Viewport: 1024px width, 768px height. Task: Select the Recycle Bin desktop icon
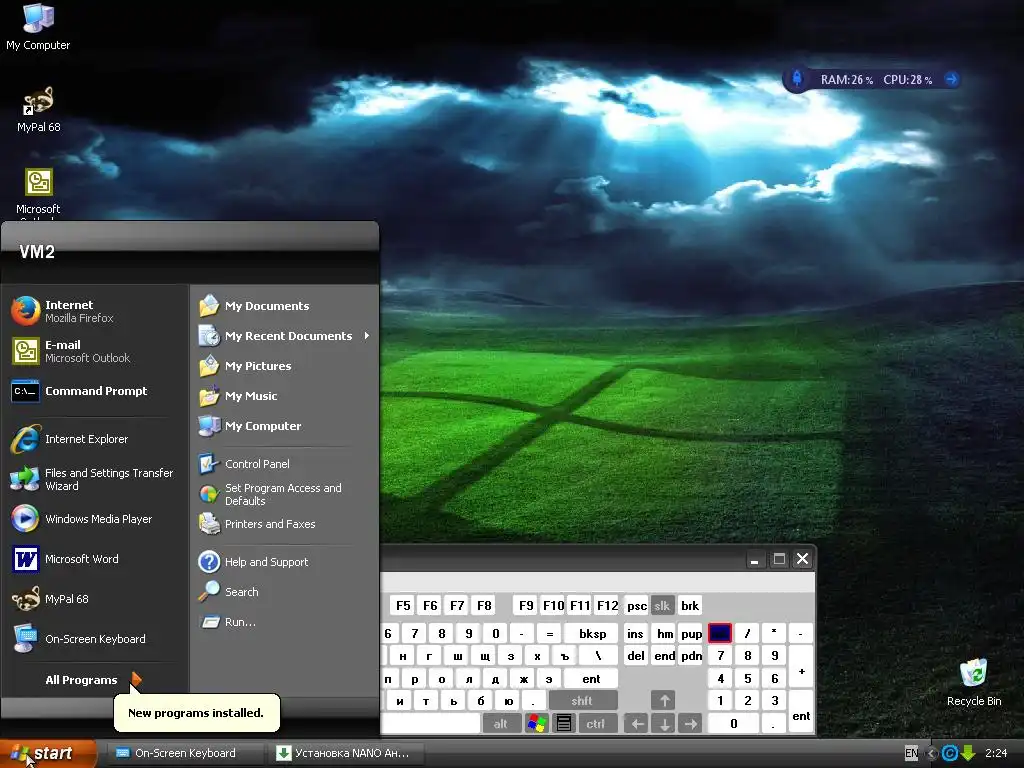(x=974, y=682)
